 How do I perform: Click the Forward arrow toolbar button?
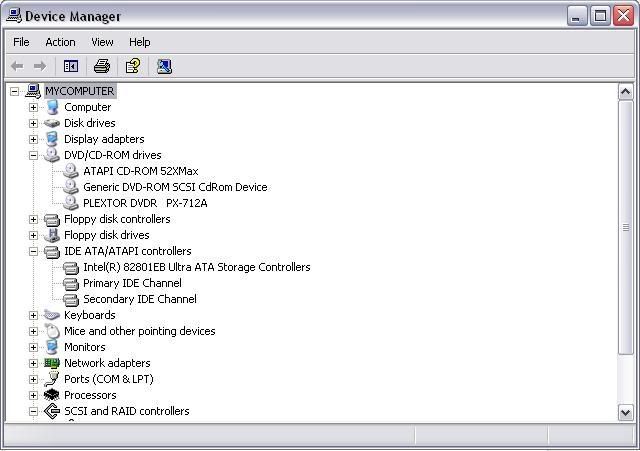(40, 66)
